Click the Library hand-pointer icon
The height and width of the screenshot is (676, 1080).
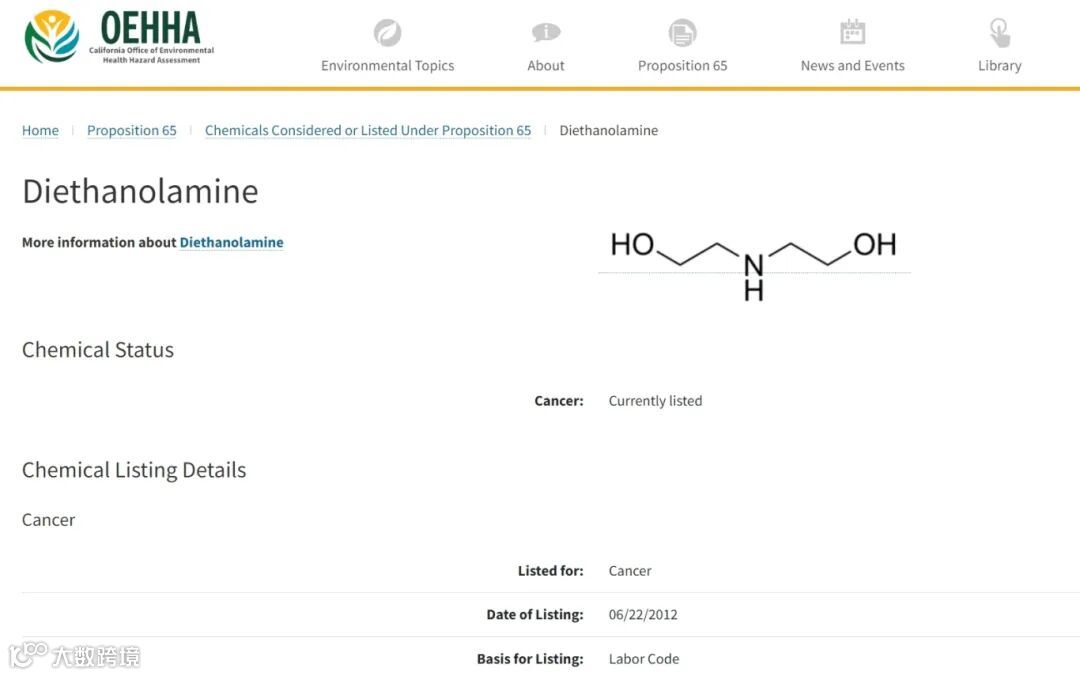[x=999, y=32]
